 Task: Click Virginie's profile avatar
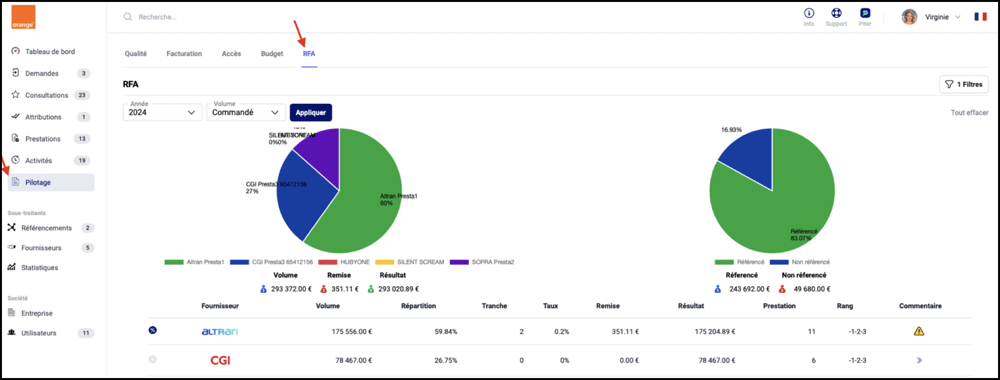(909, 17)
